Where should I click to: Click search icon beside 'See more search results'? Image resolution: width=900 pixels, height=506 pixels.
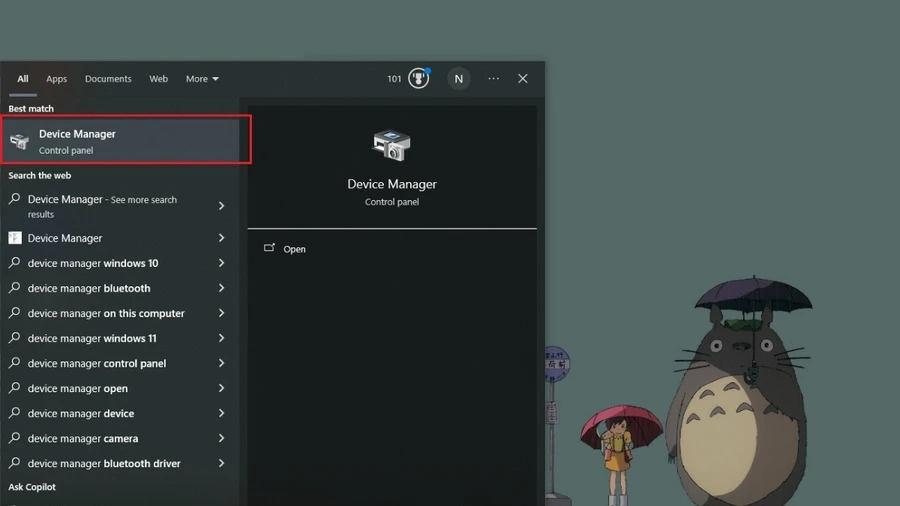tap(14, 199)
